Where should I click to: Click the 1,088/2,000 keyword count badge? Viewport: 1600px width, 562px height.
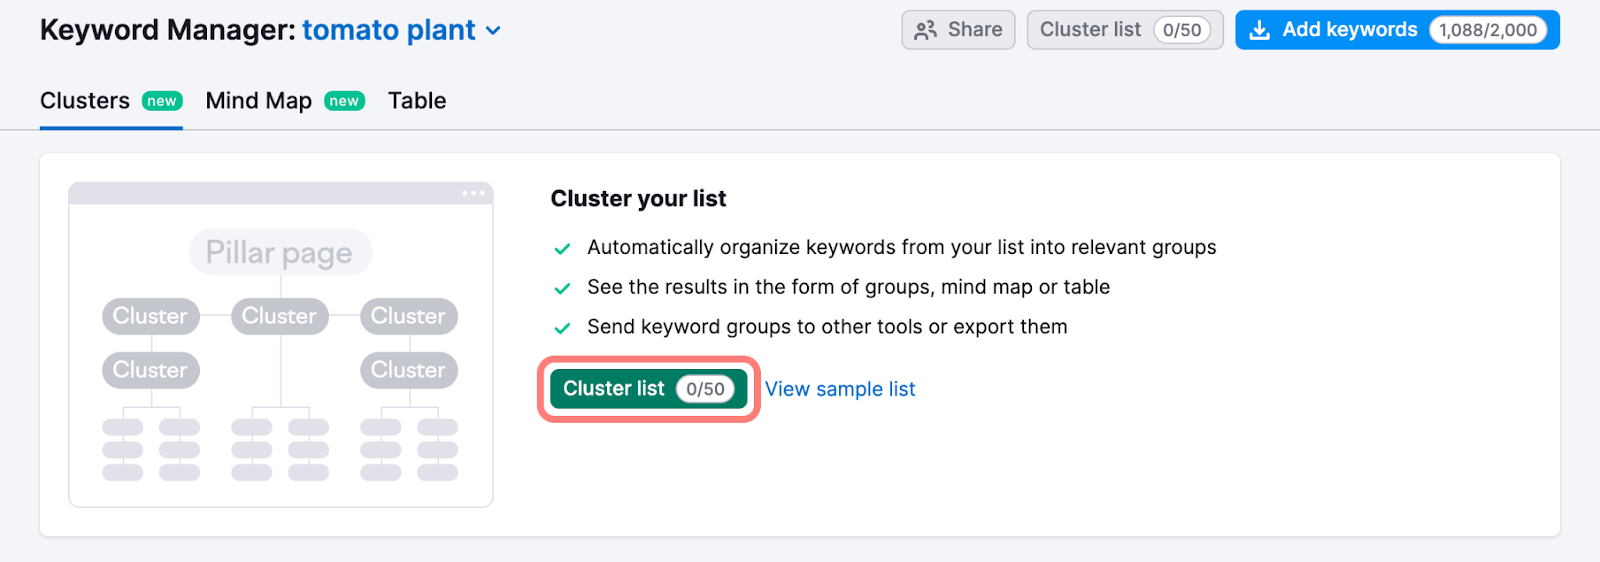(x=1487, y=30)
